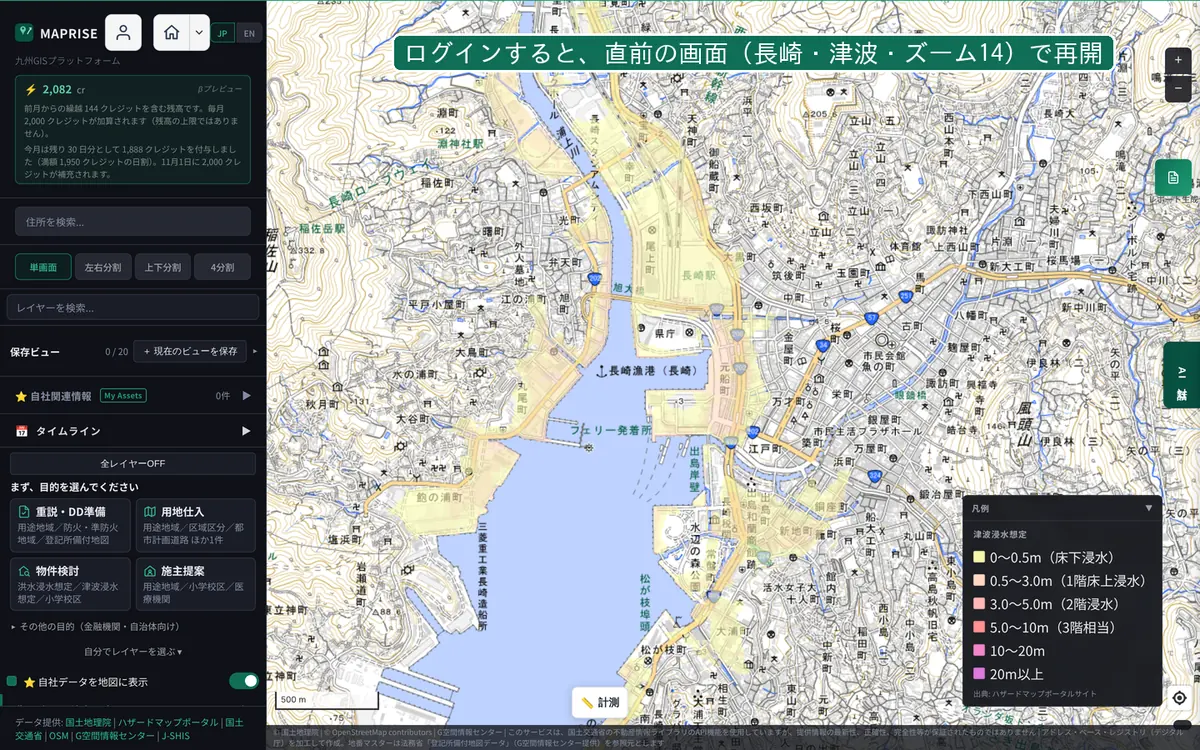Click the star icon by 自社関連情報
The image size is (1200, 750).
pos(21,396)
